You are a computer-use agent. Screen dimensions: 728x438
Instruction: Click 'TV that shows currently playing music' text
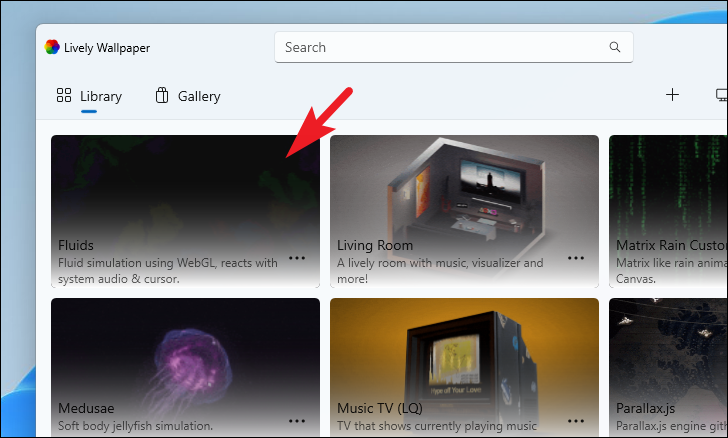coord(436,426)
